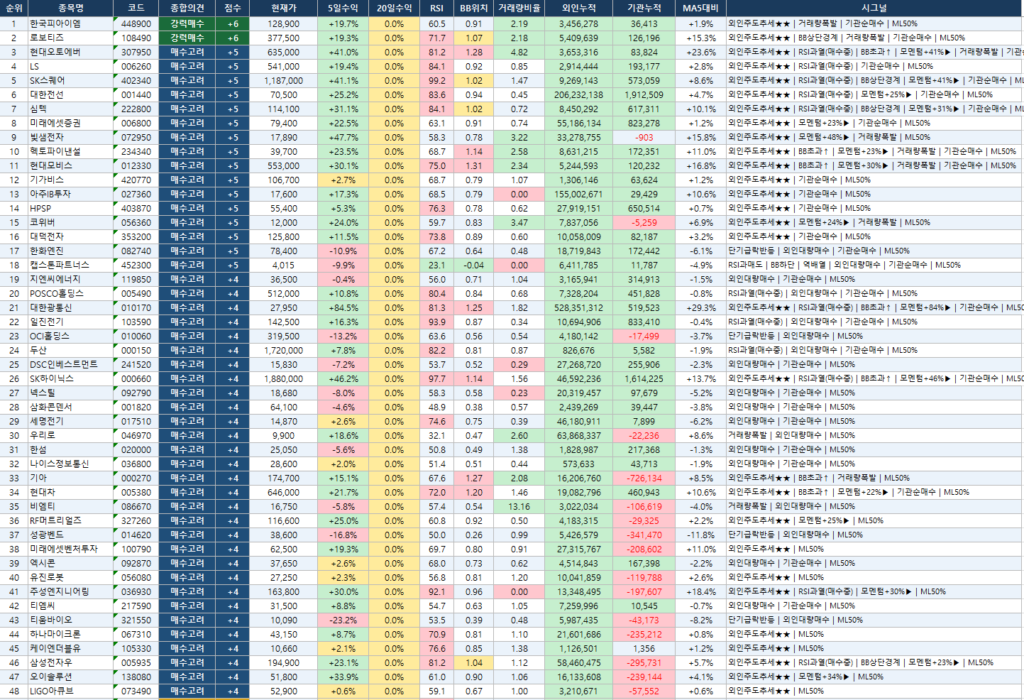Viewport: 1024px width, 700px height.
Task: Select current price 1,187,000
Action: (x=283, y=80)
